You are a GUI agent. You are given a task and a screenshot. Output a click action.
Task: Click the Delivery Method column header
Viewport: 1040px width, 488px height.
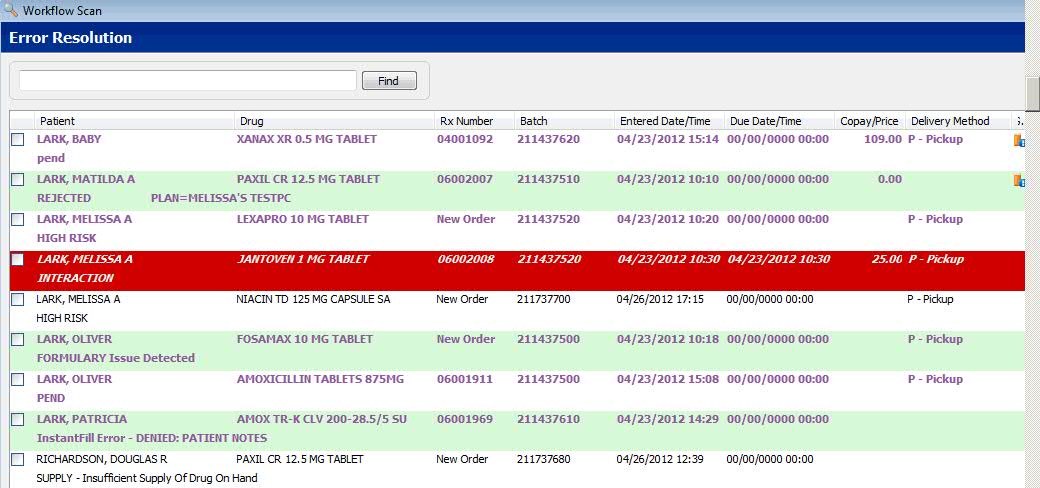click(950, 121)
